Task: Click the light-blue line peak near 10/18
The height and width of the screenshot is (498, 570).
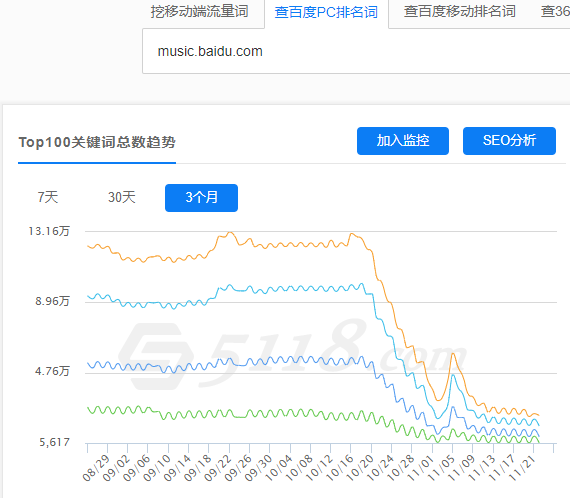Action: 361,284
